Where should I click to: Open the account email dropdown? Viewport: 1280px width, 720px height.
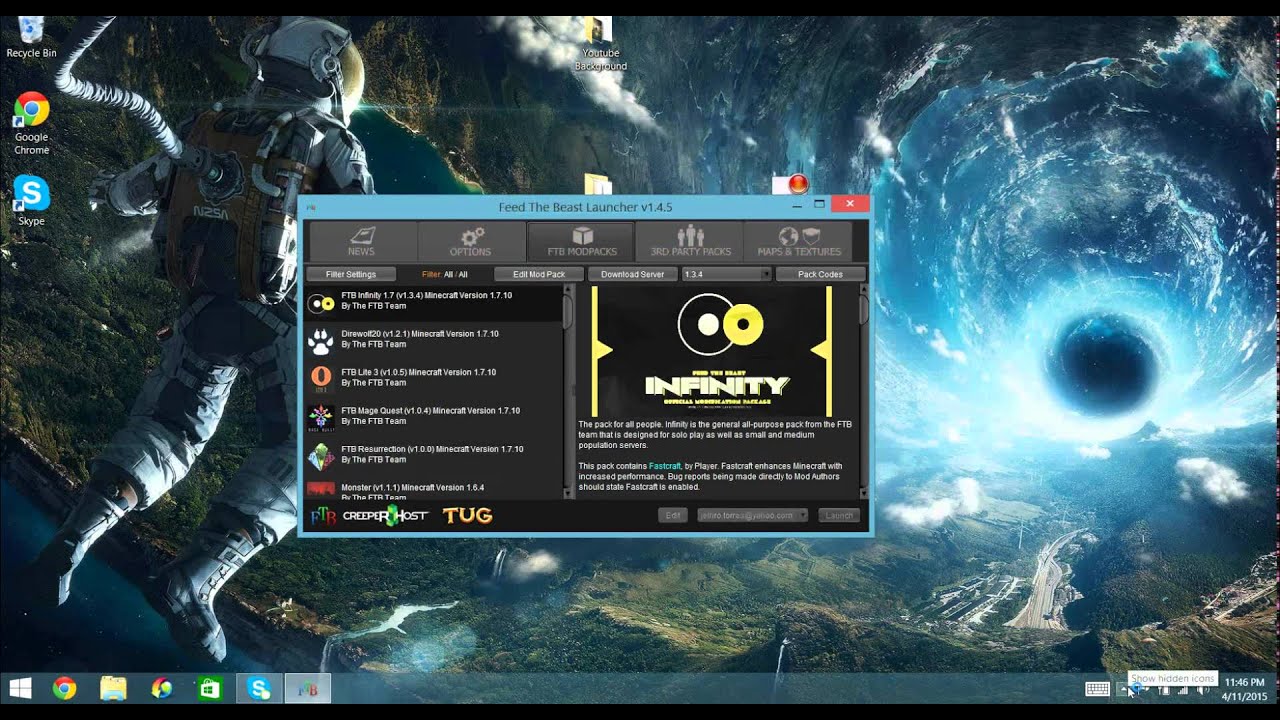[x=752, y=515]
